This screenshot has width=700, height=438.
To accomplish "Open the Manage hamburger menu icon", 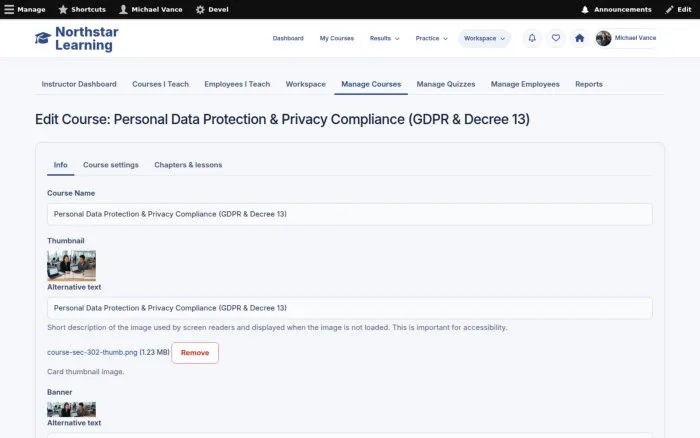I will [x=9, y=9].
